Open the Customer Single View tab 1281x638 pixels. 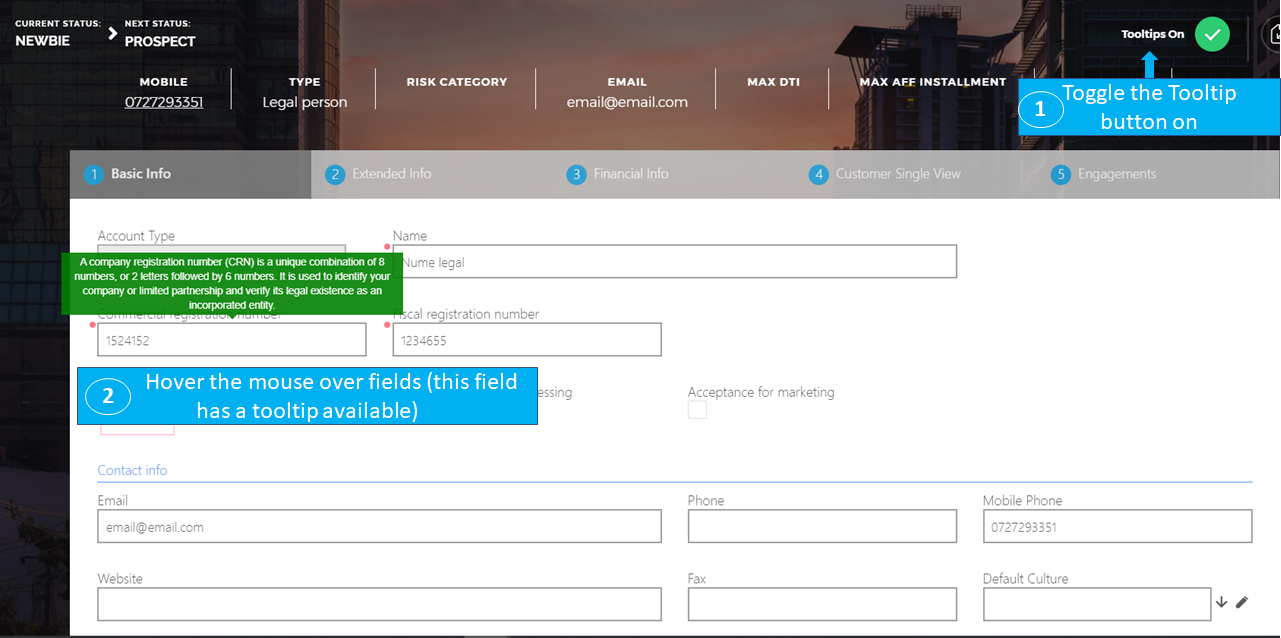click(x=897, y=174)
